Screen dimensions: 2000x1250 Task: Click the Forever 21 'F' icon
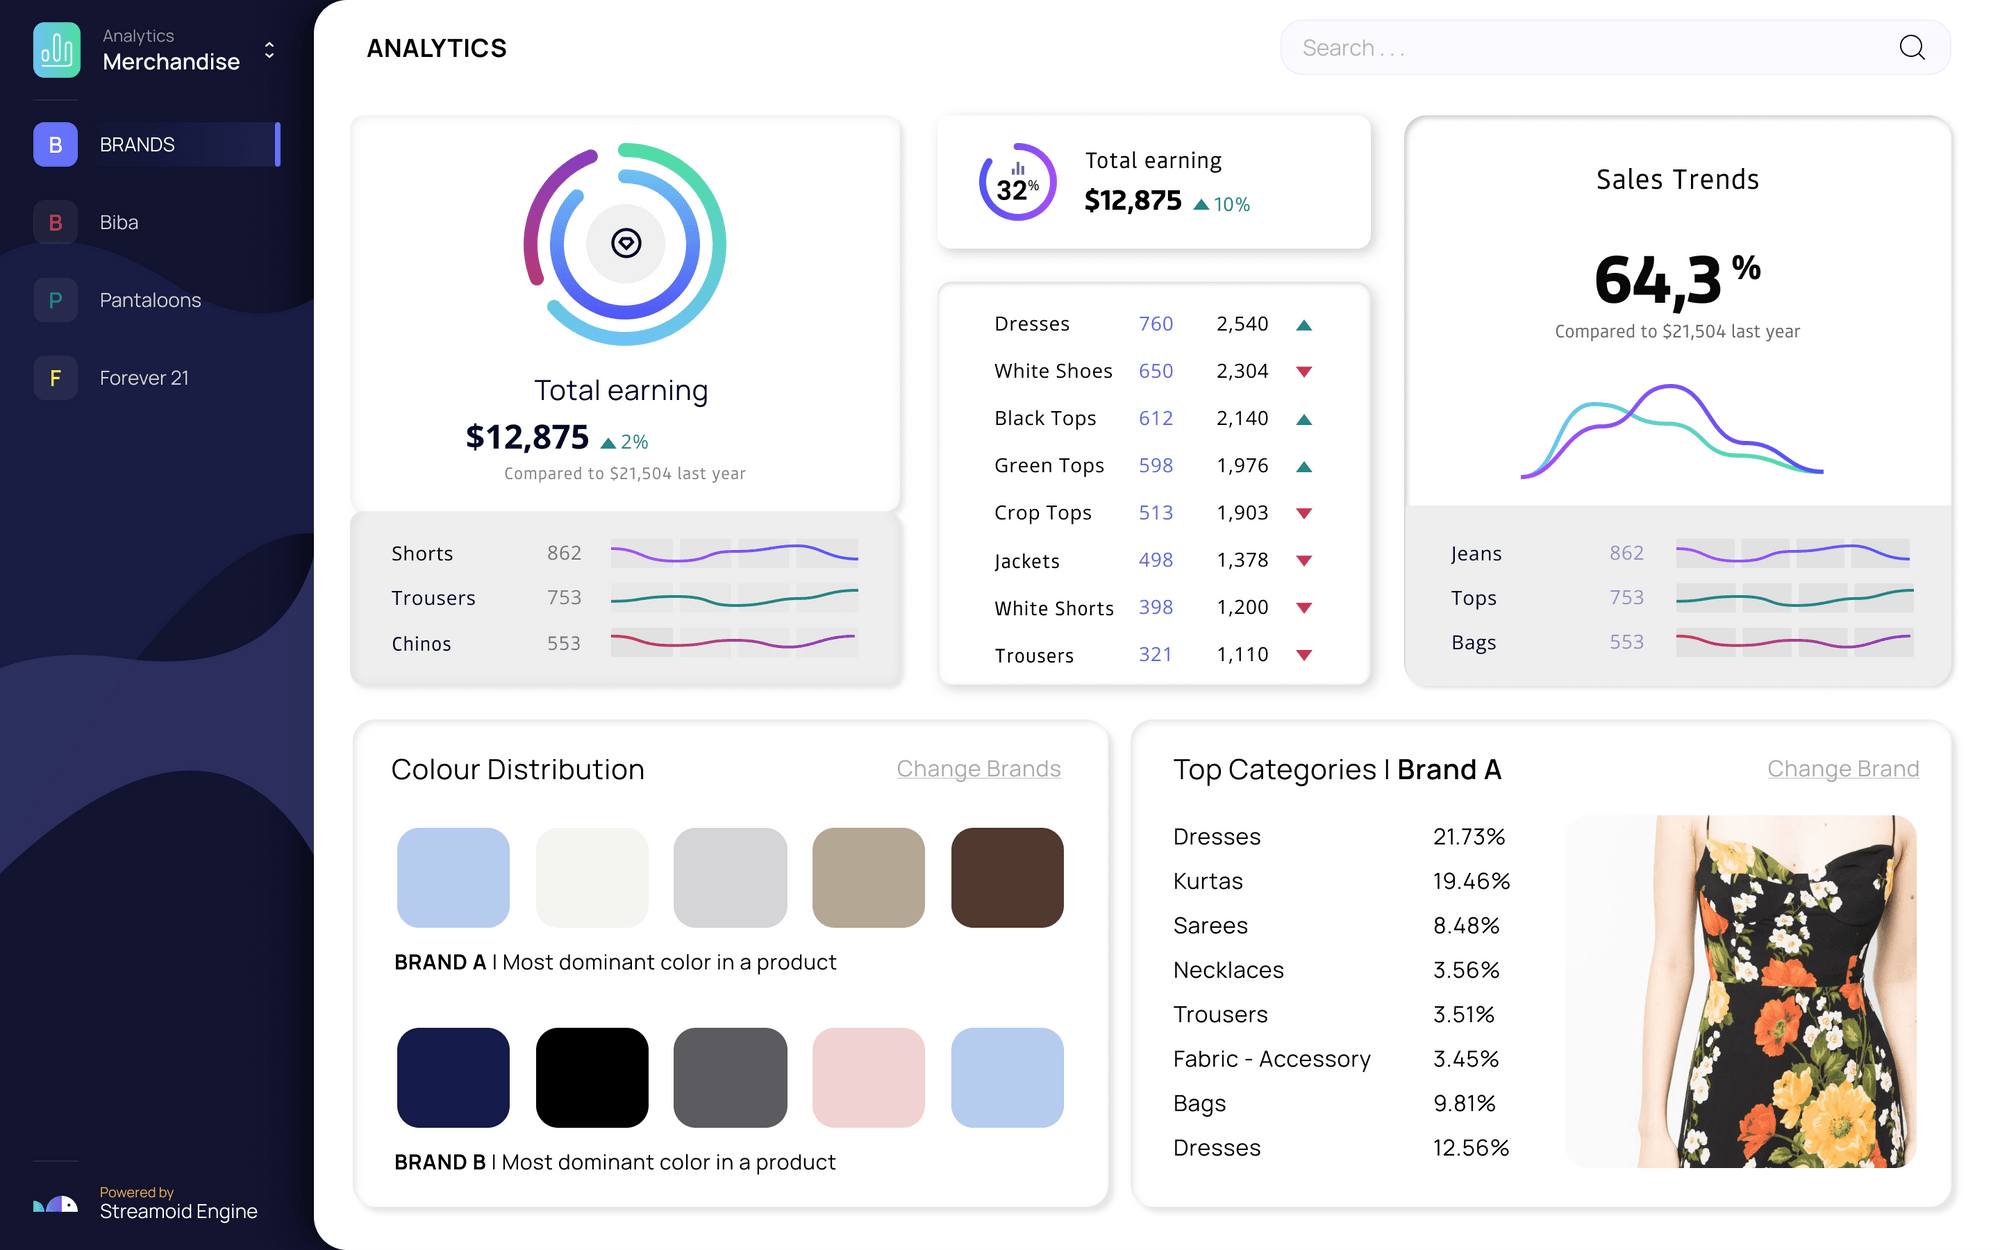coord(56,378)
